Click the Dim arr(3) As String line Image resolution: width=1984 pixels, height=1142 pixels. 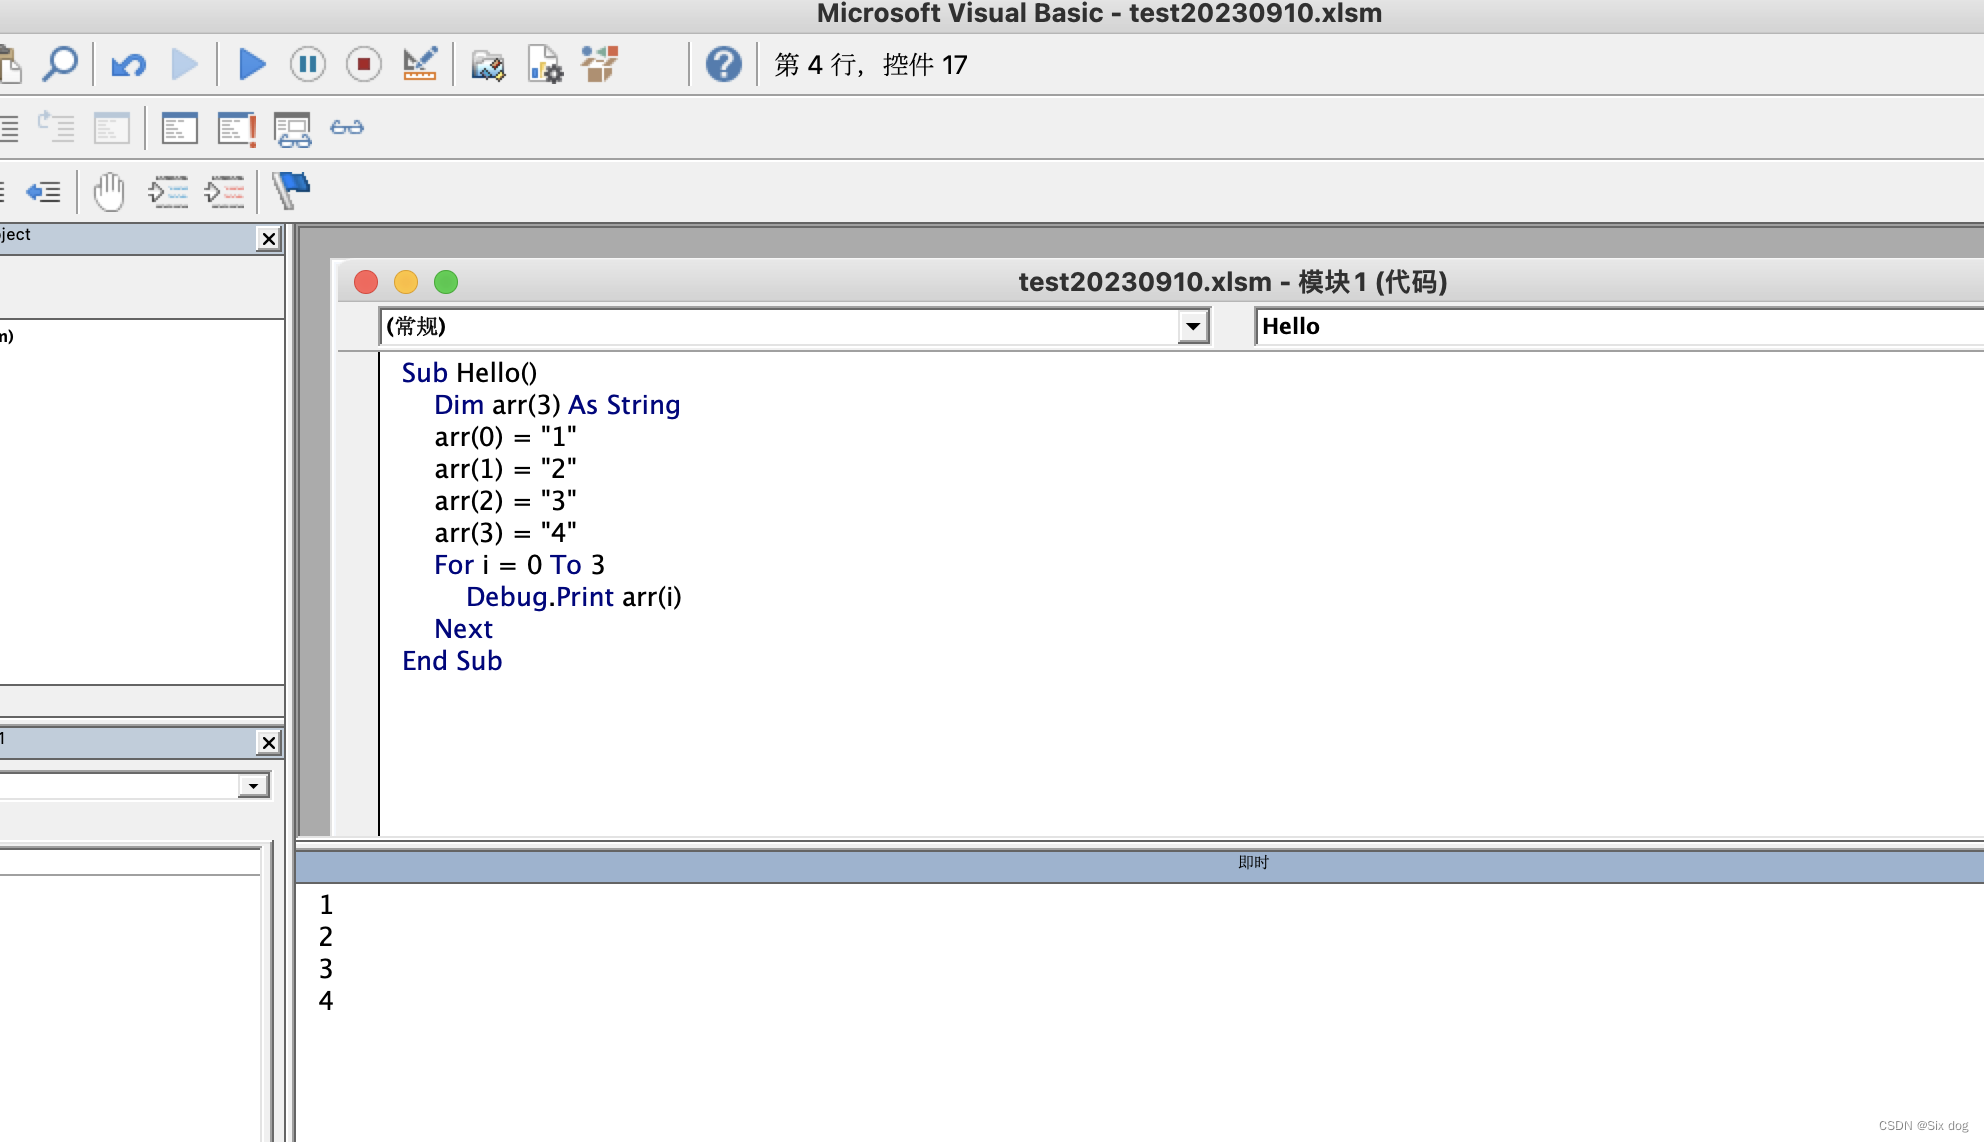(557, 405)
